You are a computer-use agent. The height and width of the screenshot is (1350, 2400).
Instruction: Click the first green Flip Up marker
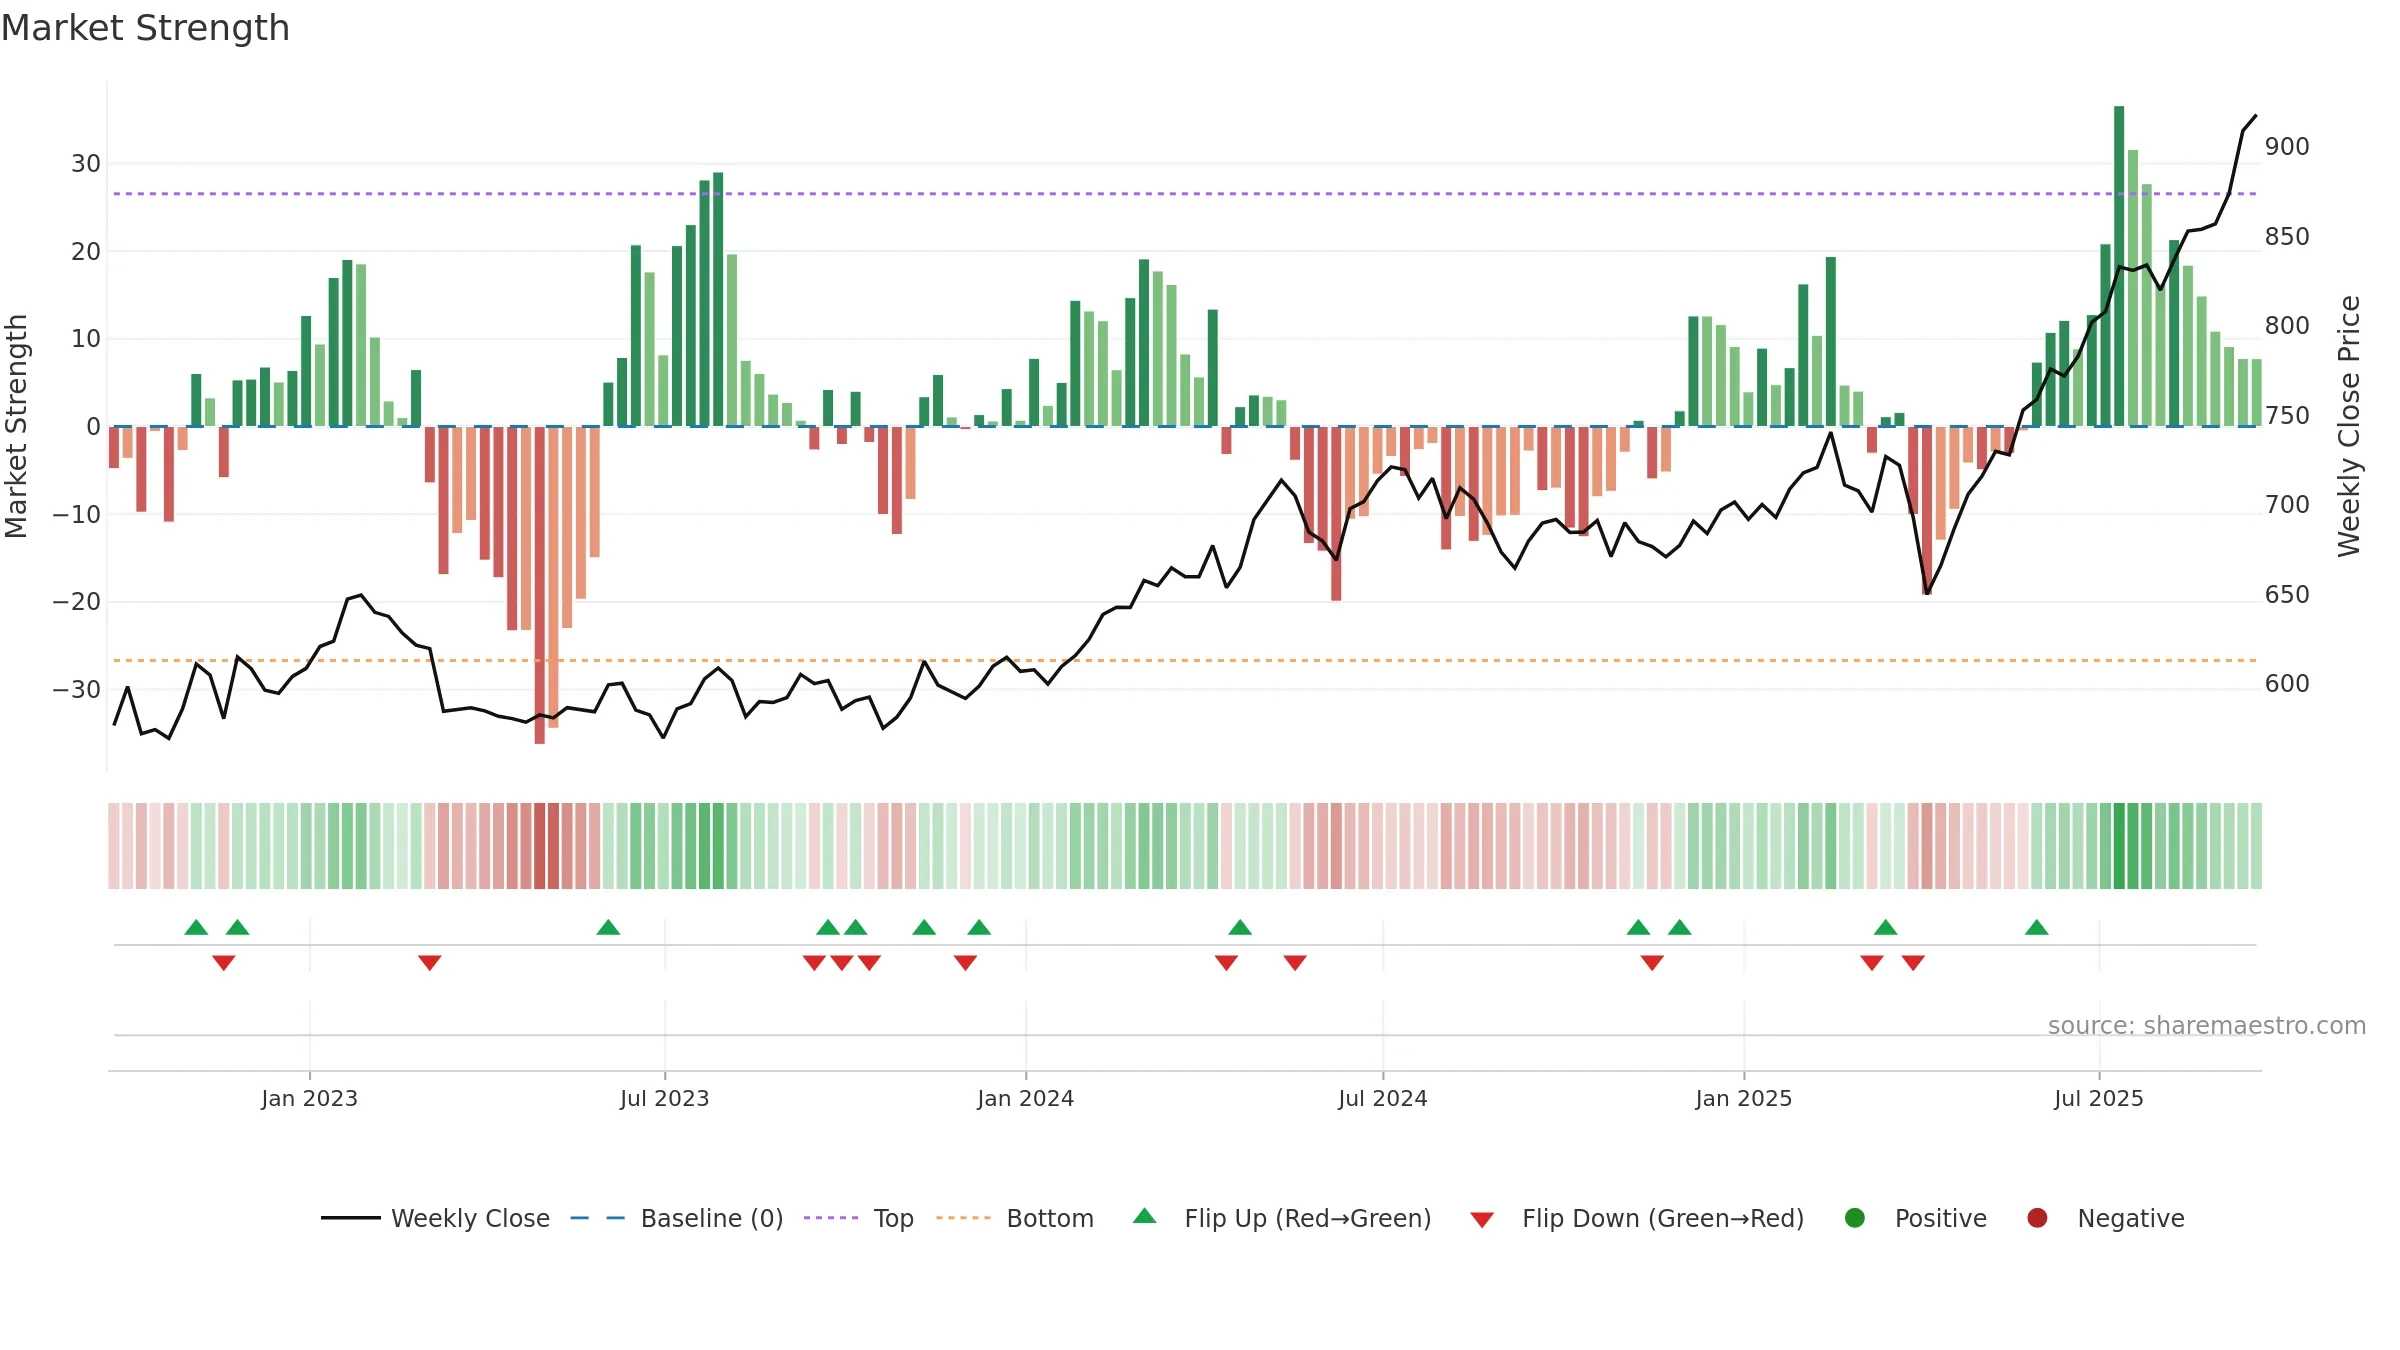click(196, 927)
